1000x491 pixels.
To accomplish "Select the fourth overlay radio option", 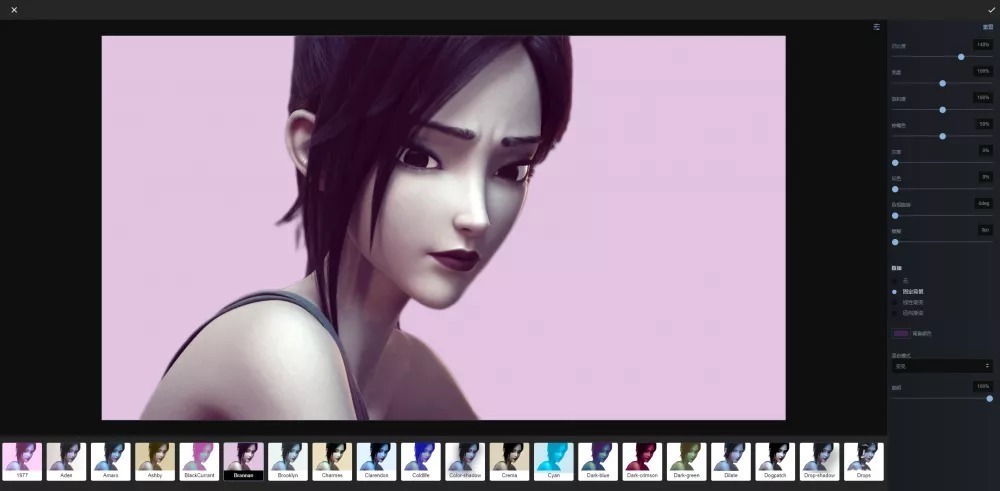I will (895, 313).
